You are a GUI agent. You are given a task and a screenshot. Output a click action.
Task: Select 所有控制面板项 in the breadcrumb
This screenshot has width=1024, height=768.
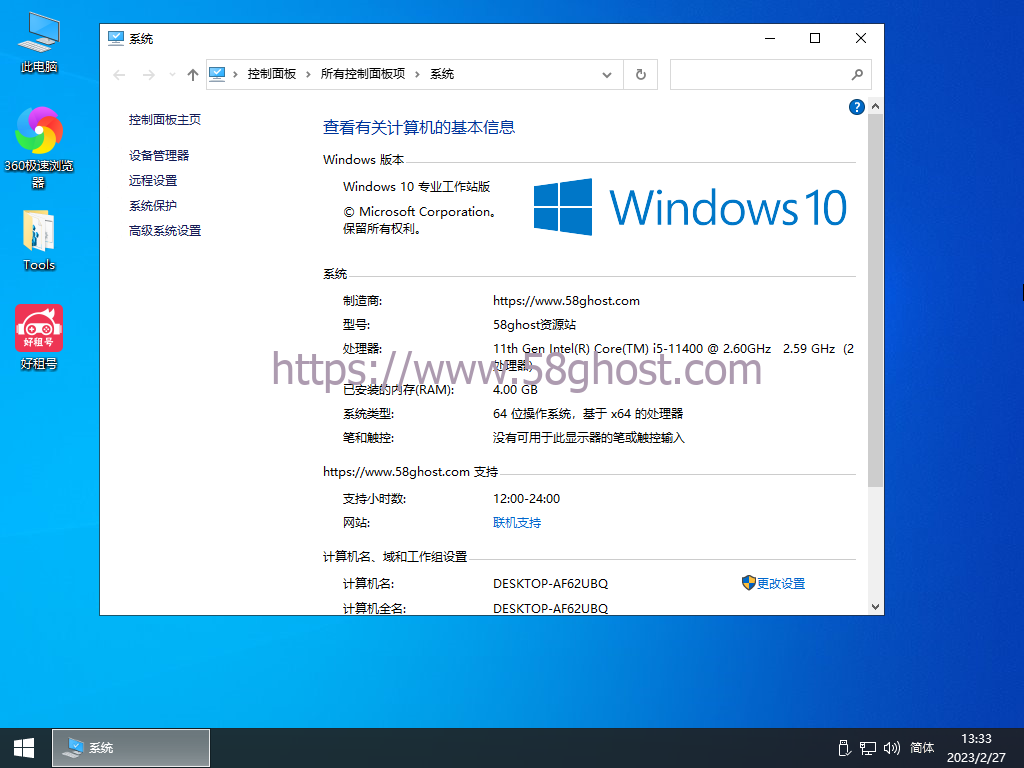(362, 74)
